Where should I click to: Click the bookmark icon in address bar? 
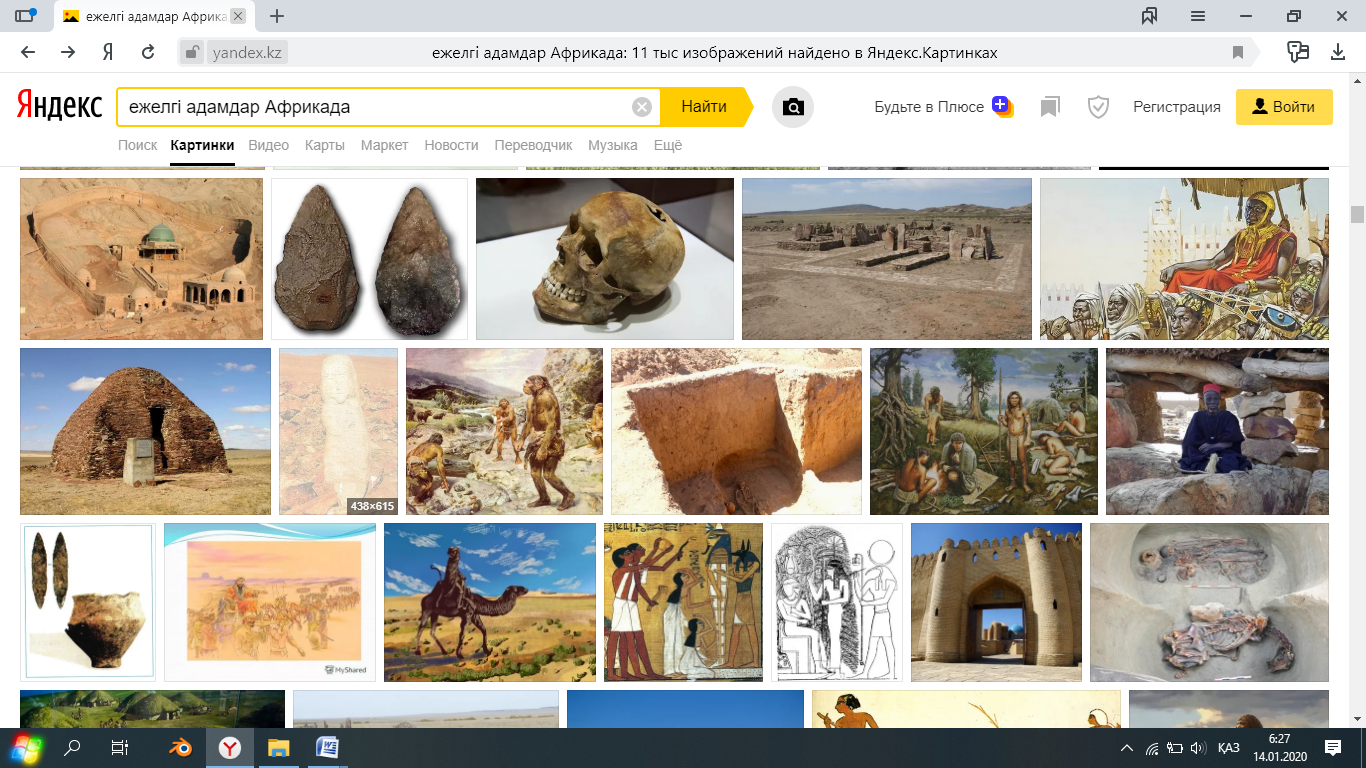pos(1238,53)
